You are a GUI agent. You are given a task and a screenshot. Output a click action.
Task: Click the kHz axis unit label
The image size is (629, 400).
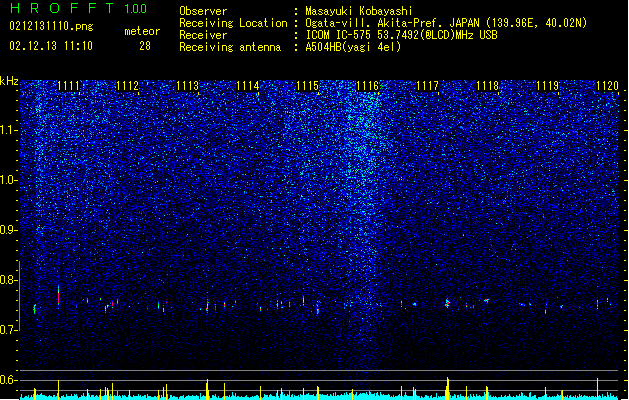tap(9, 81)
